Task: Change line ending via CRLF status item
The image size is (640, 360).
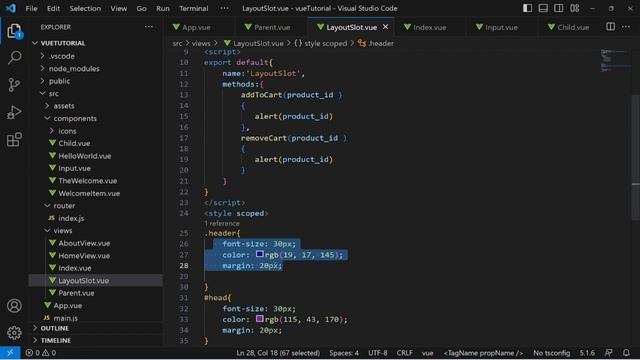Action: (404, 353)
